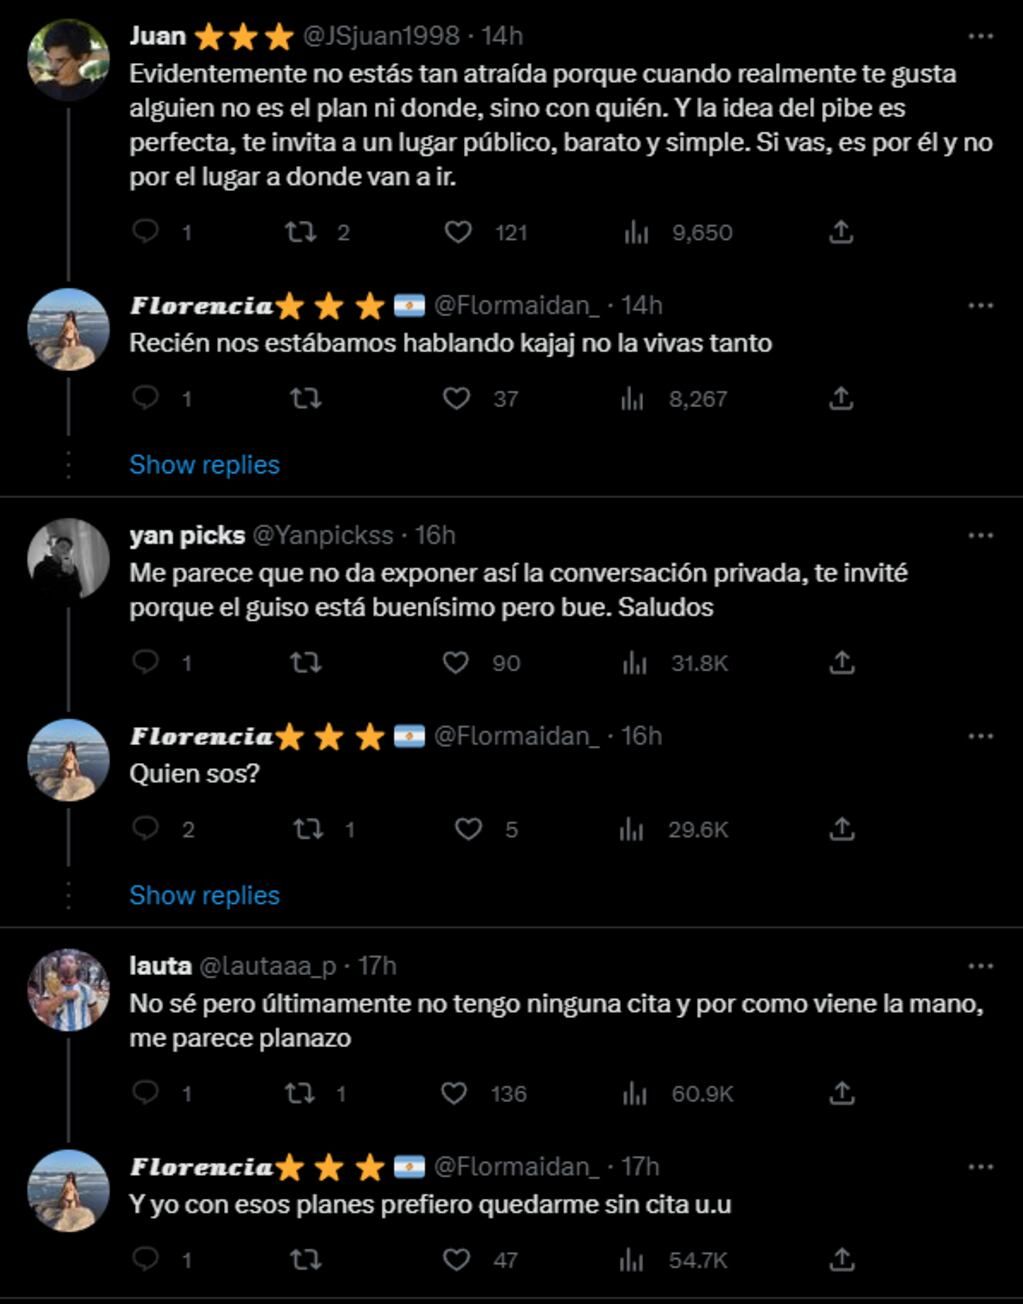This screenshot has height=1304, width=1023.
Task: Open the share menu on Juan's tweet
Action: (x=843, y=232)
